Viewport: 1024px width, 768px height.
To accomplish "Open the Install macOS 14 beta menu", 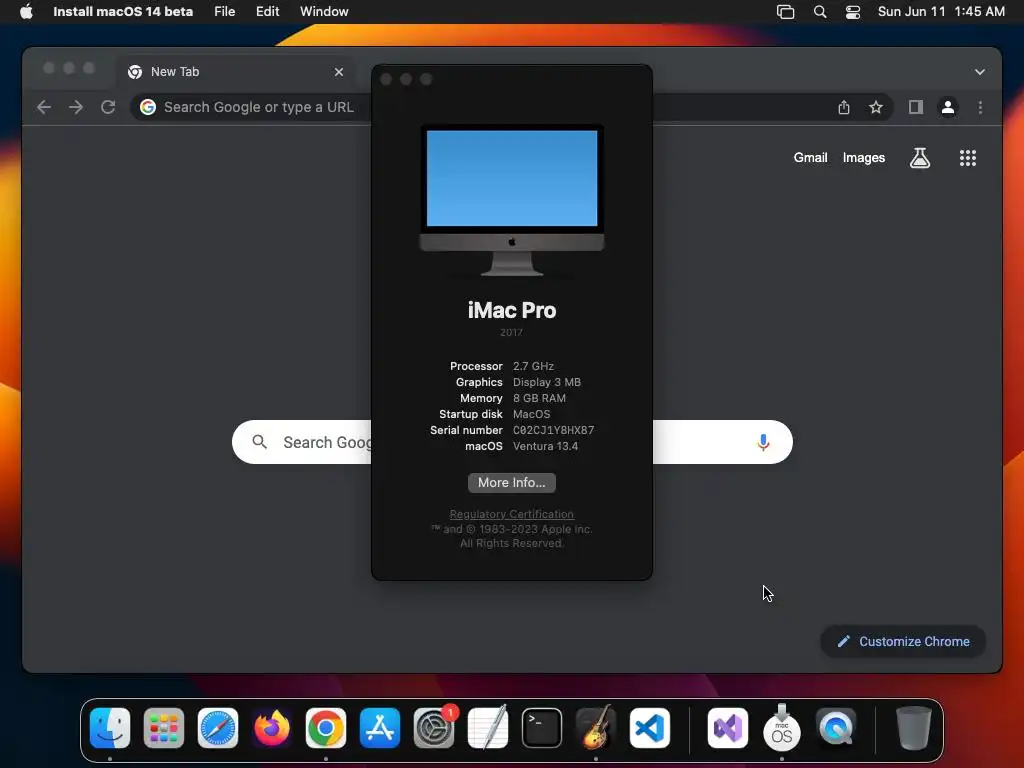I will click(123, 12).
